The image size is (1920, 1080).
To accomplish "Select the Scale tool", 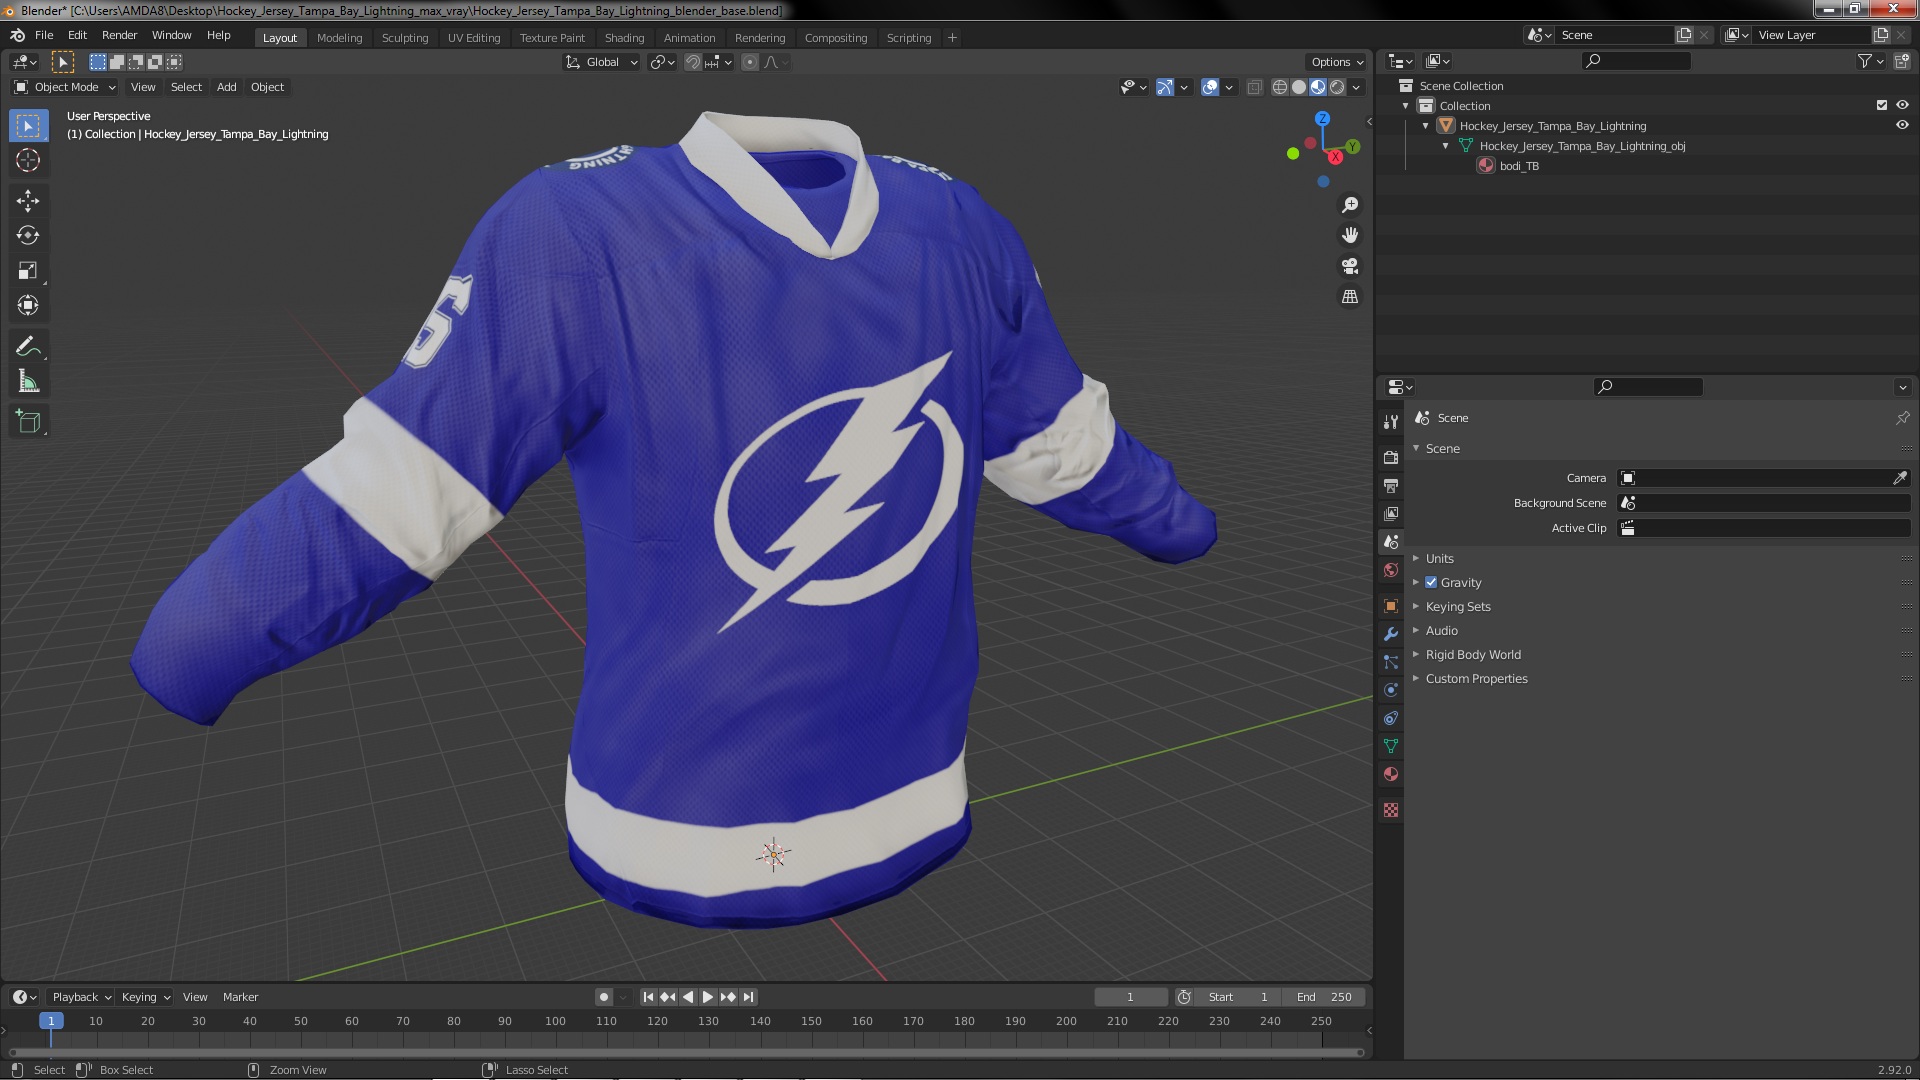I will [x=28, y=270].
